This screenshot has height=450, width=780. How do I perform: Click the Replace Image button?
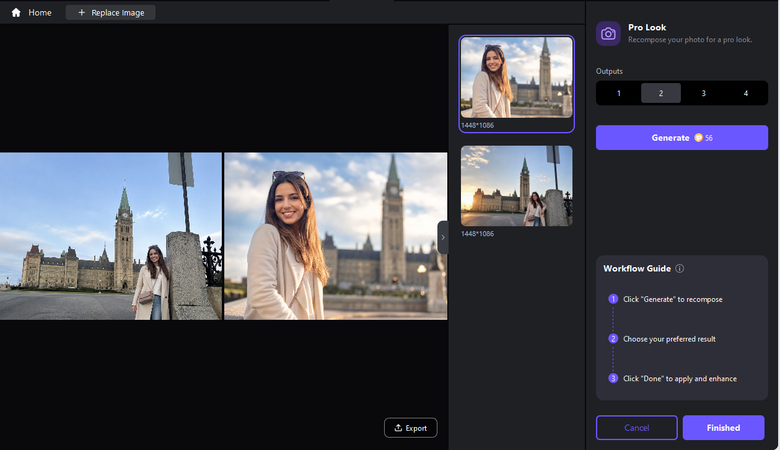coord(110,12)
